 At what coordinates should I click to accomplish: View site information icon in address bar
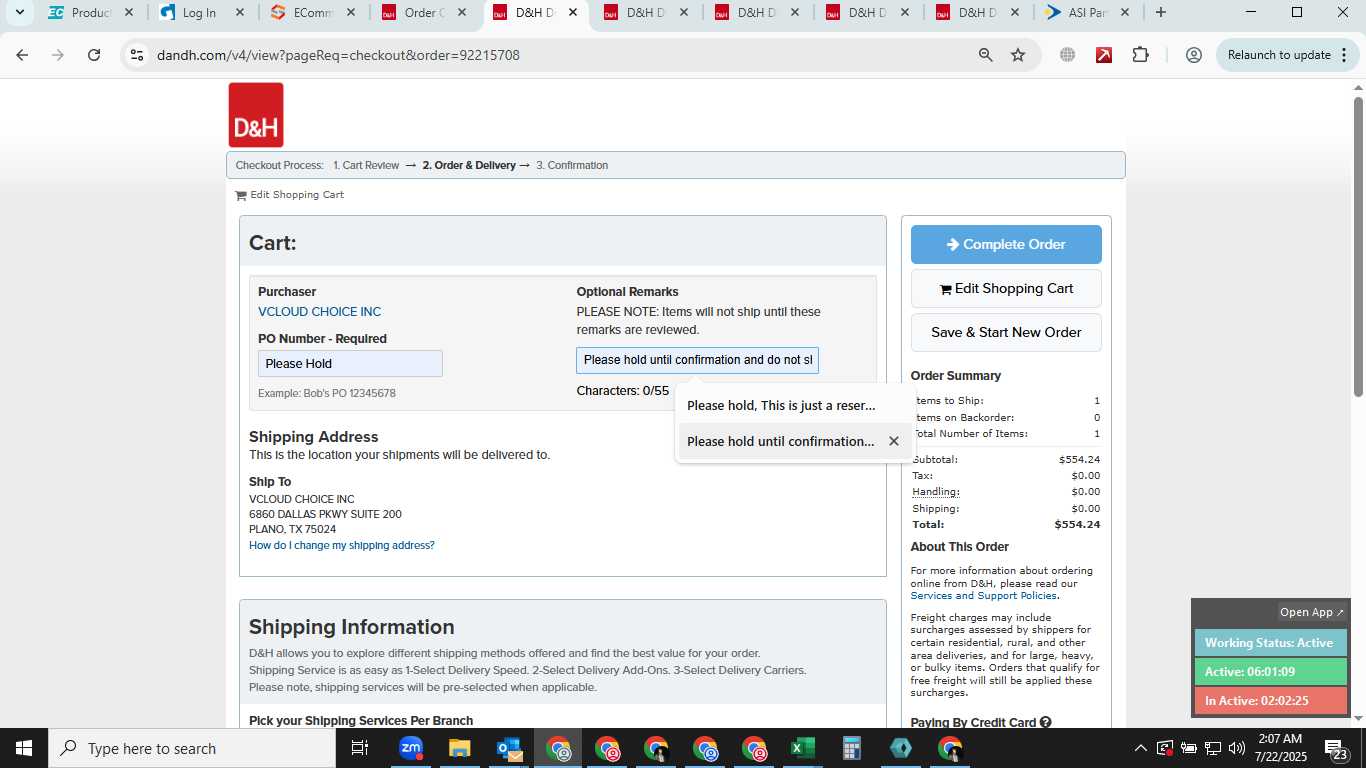[x=137, y=55]
